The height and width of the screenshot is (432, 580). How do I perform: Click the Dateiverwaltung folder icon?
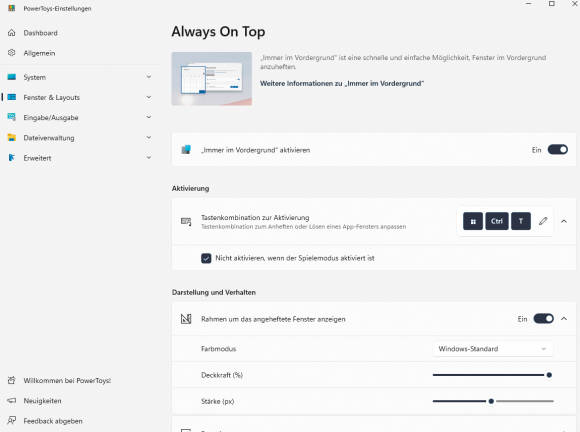(12, 138)
